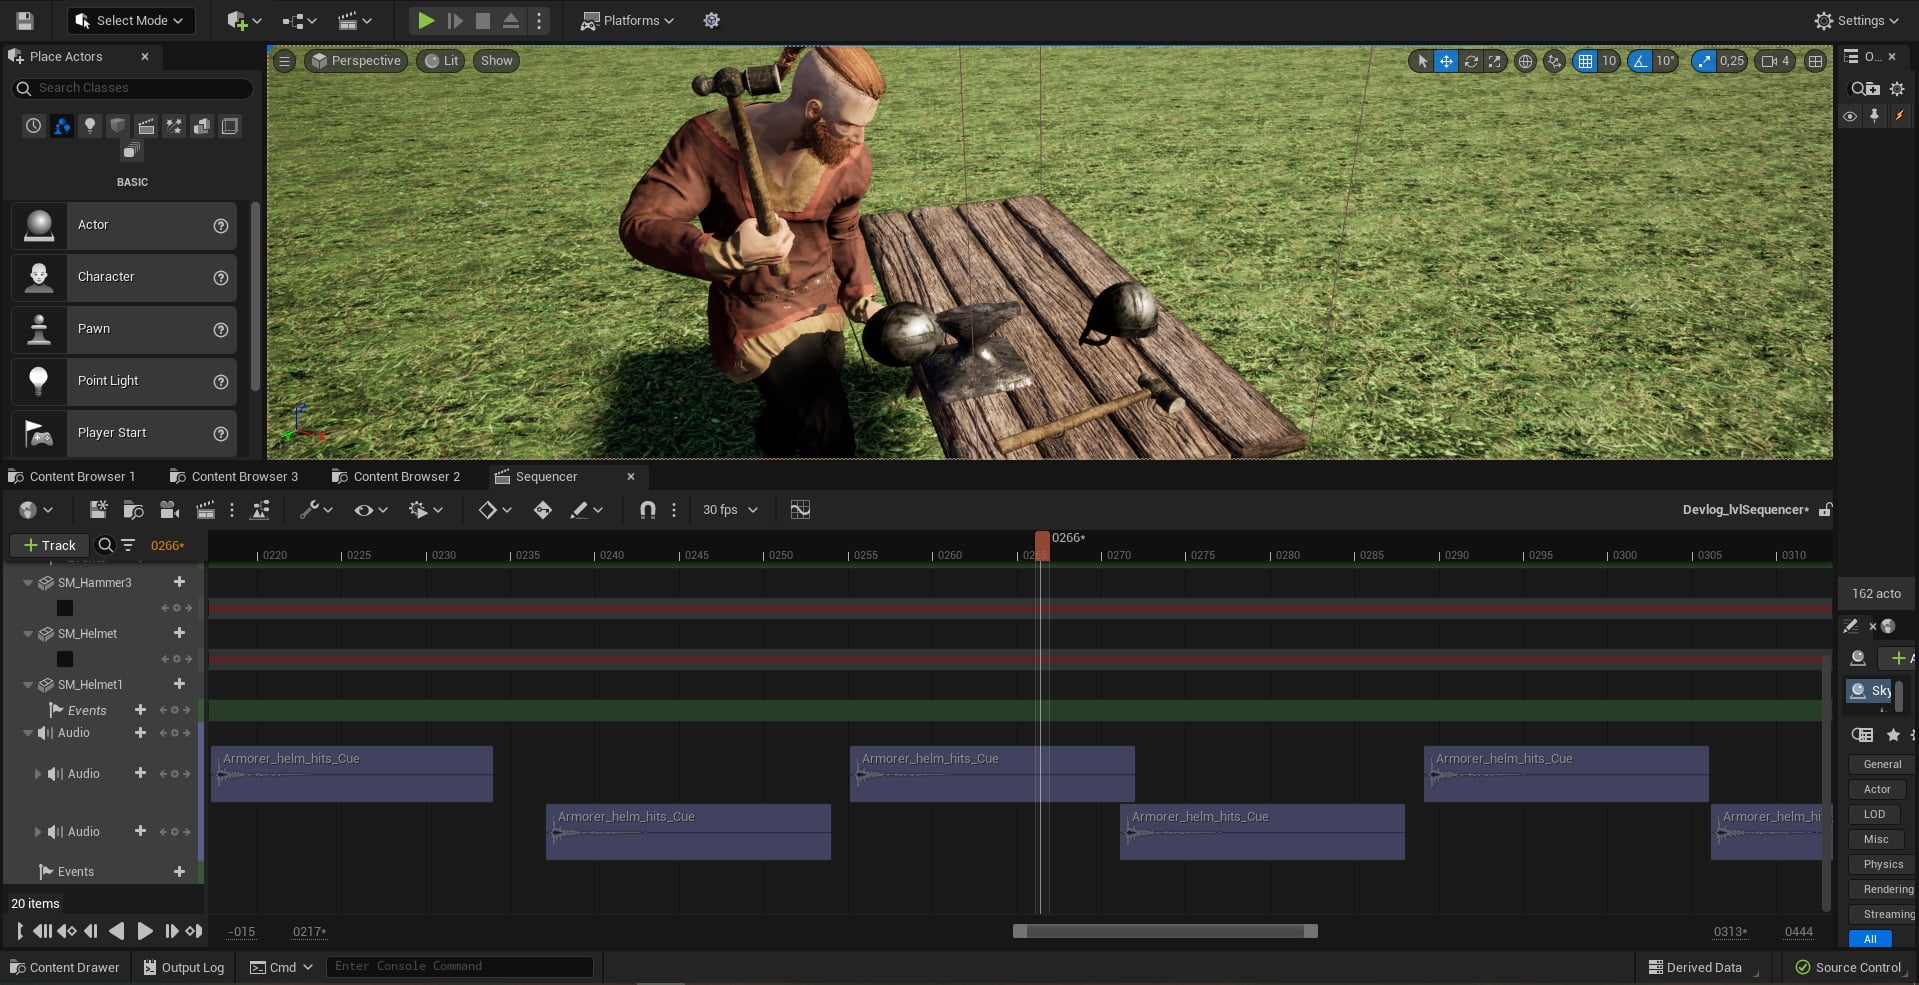Open the Cinematics clapperboard dropdown in main toolbar

pyautogui.click(x=354, y=20)
